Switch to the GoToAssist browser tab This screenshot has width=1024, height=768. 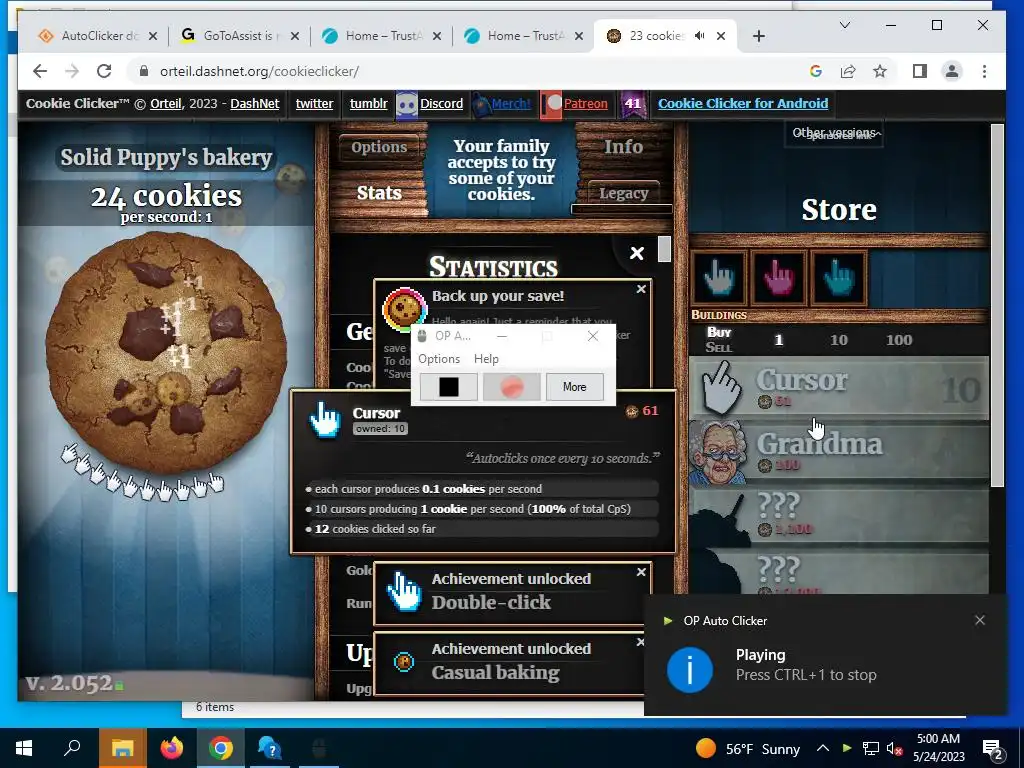(x=240, y=36)
